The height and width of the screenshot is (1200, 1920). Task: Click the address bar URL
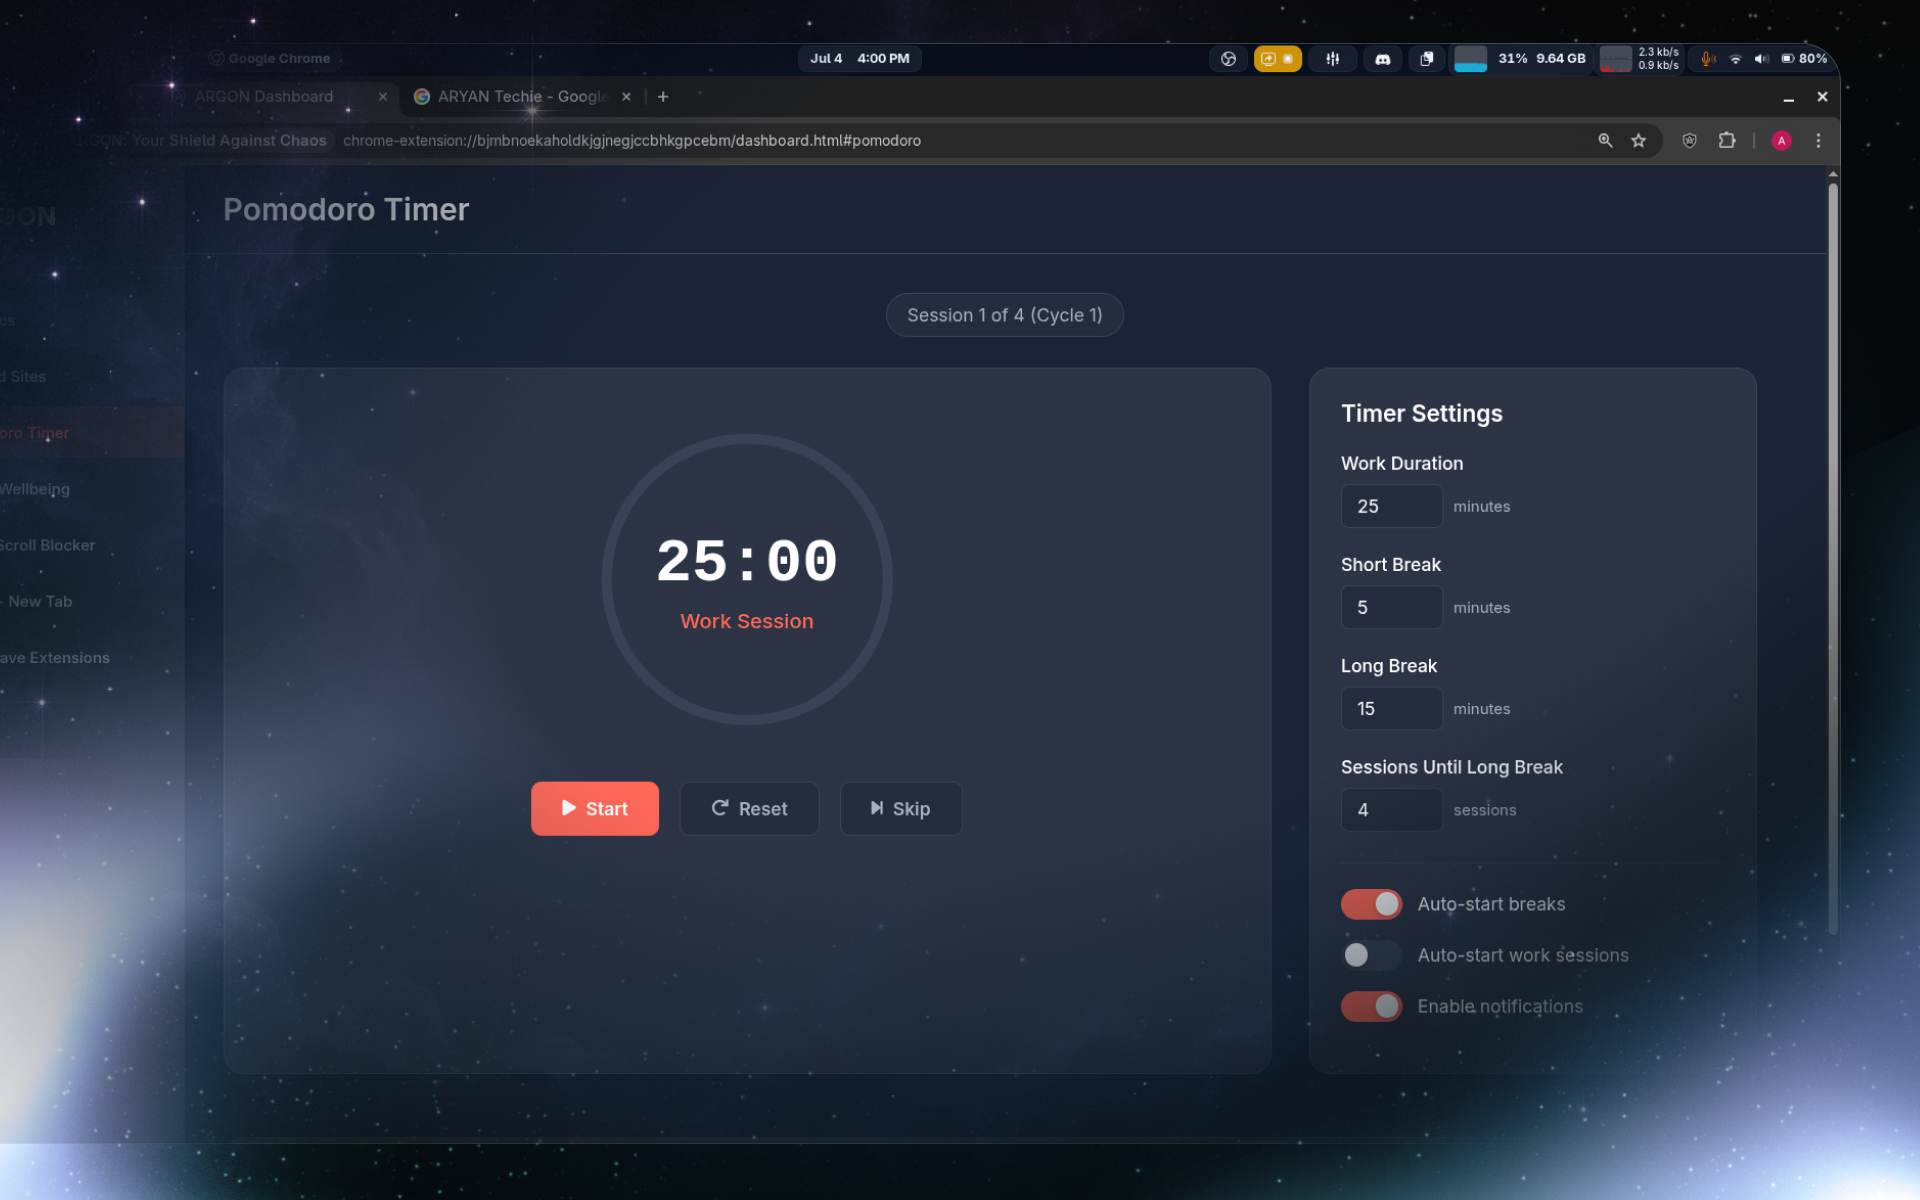(x=632, y=141)
